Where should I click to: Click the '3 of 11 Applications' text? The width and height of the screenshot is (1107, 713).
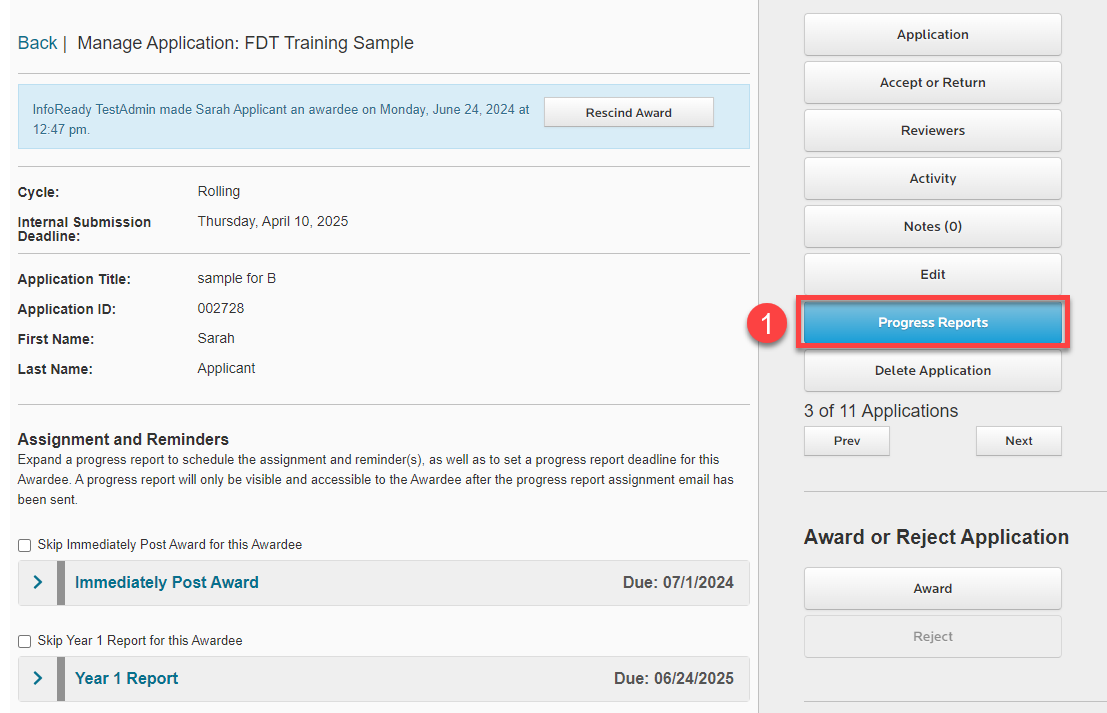point(880,411)
